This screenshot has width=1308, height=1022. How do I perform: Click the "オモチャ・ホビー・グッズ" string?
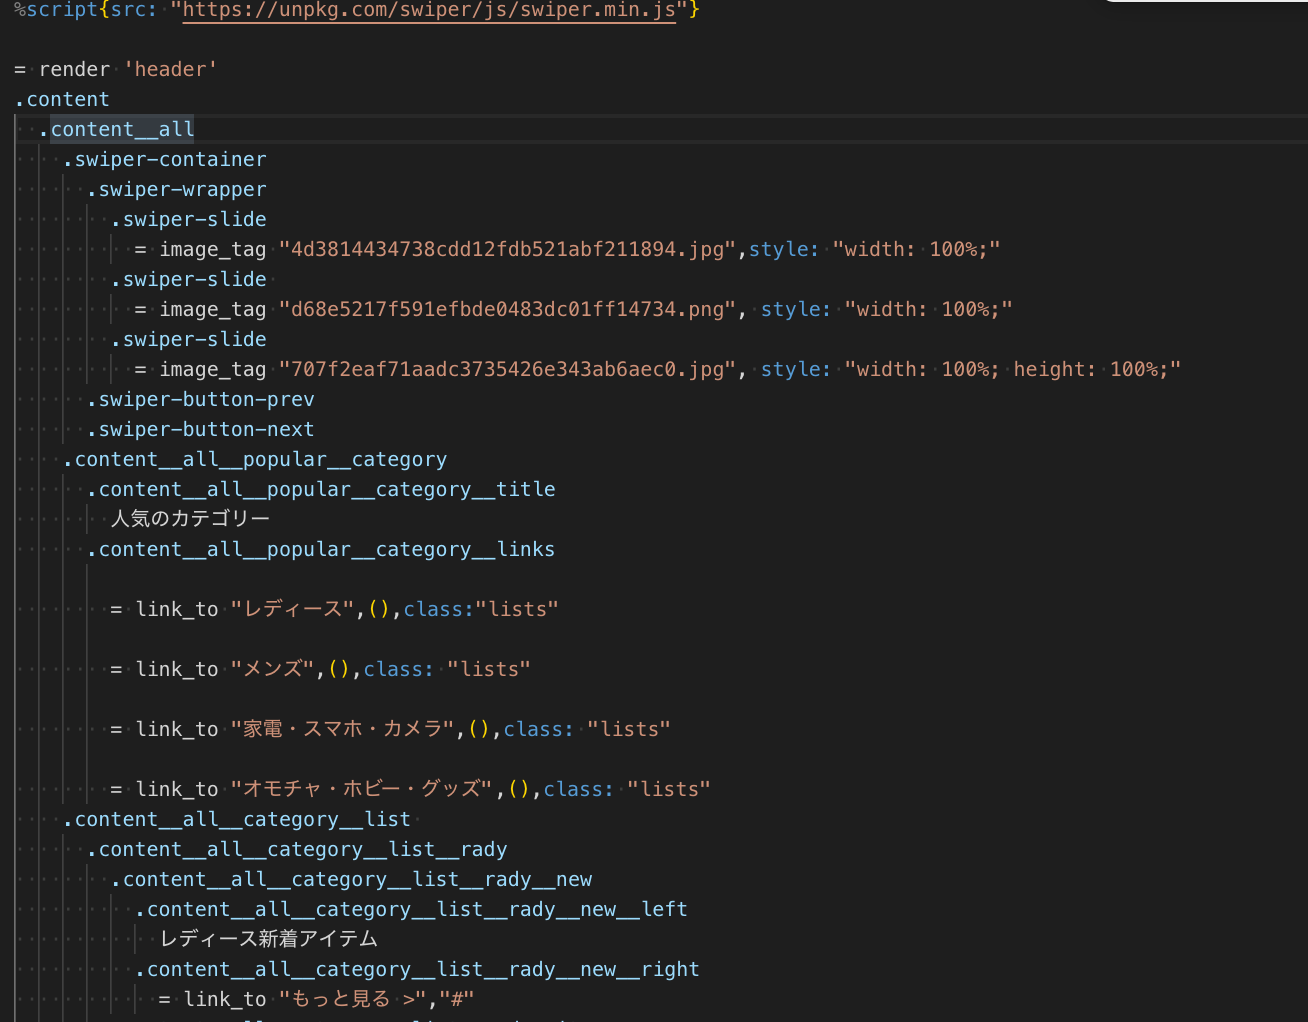(362, 789)
